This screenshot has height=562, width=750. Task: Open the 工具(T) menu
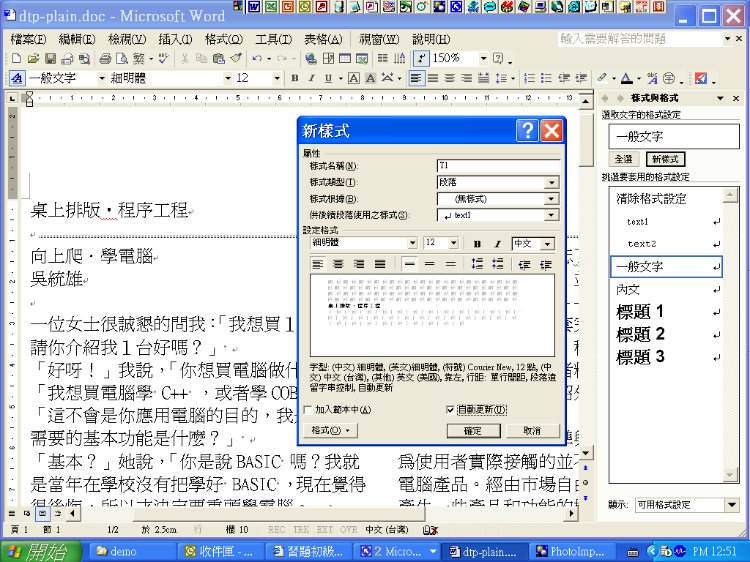[x=273, y=39]
